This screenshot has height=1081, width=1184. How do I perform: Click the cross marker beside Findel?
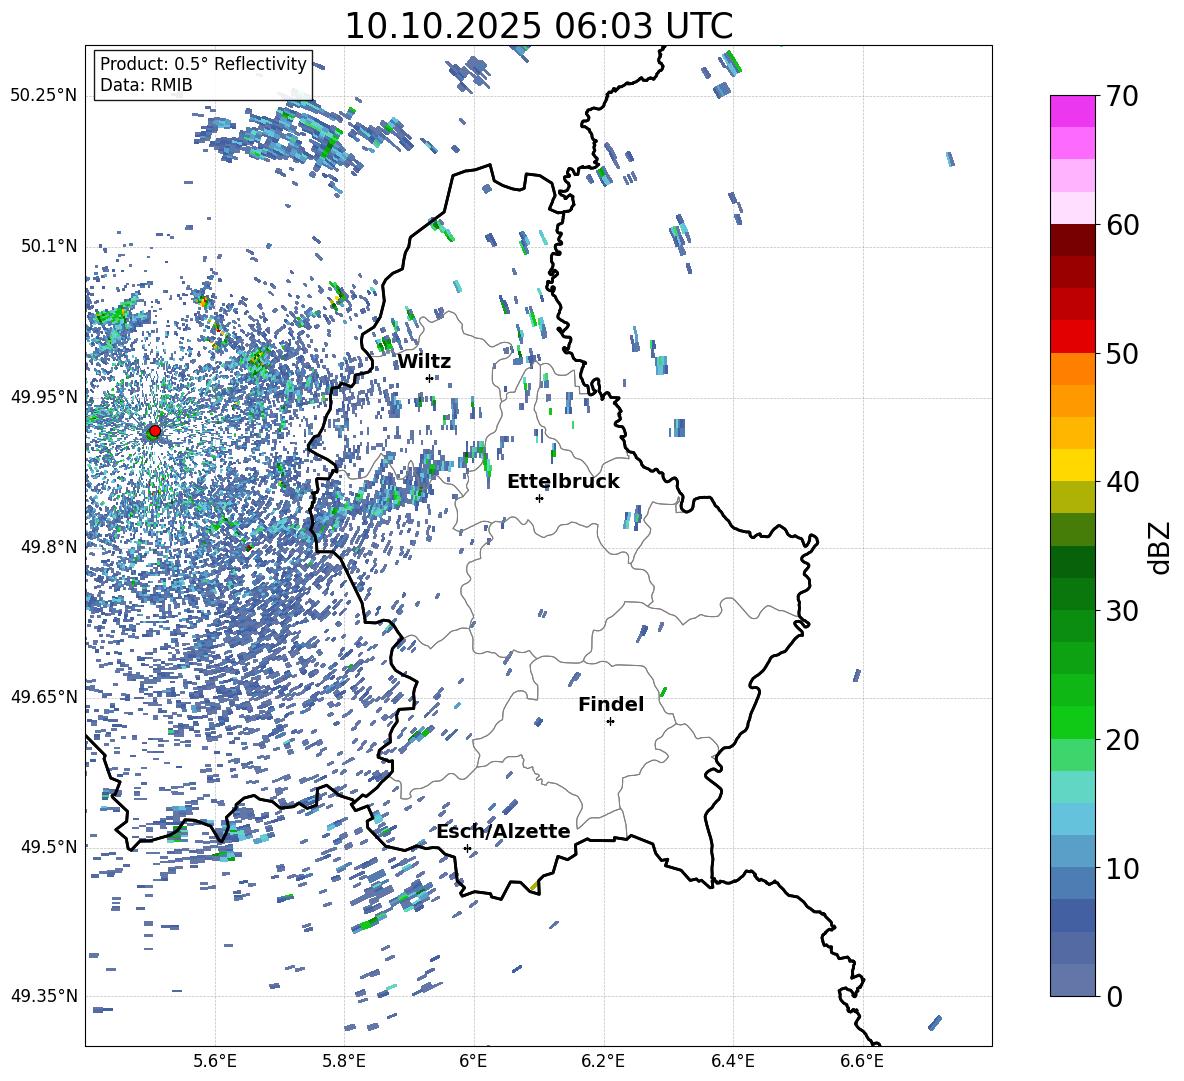click(x=610, y=722)
